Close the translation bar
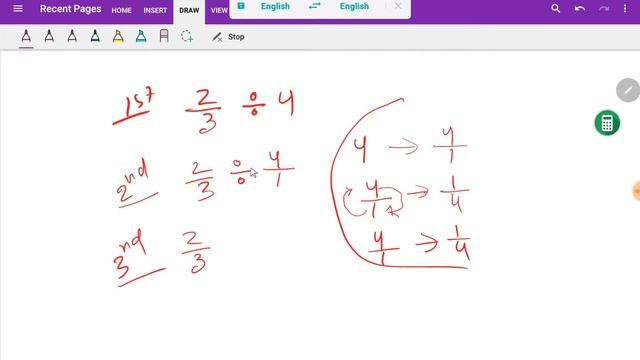This screenshot has height=360, width=640. (398, 6)
